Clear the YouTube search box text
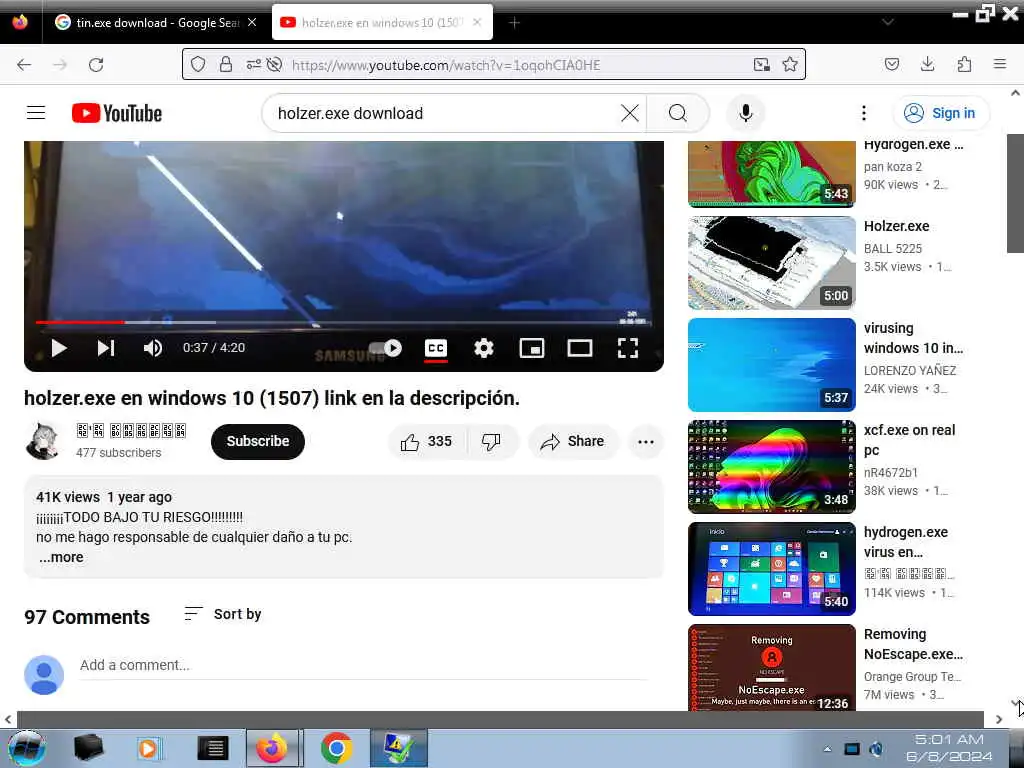The height and width of the screenshot is (768, 1024). pos(630,113)
